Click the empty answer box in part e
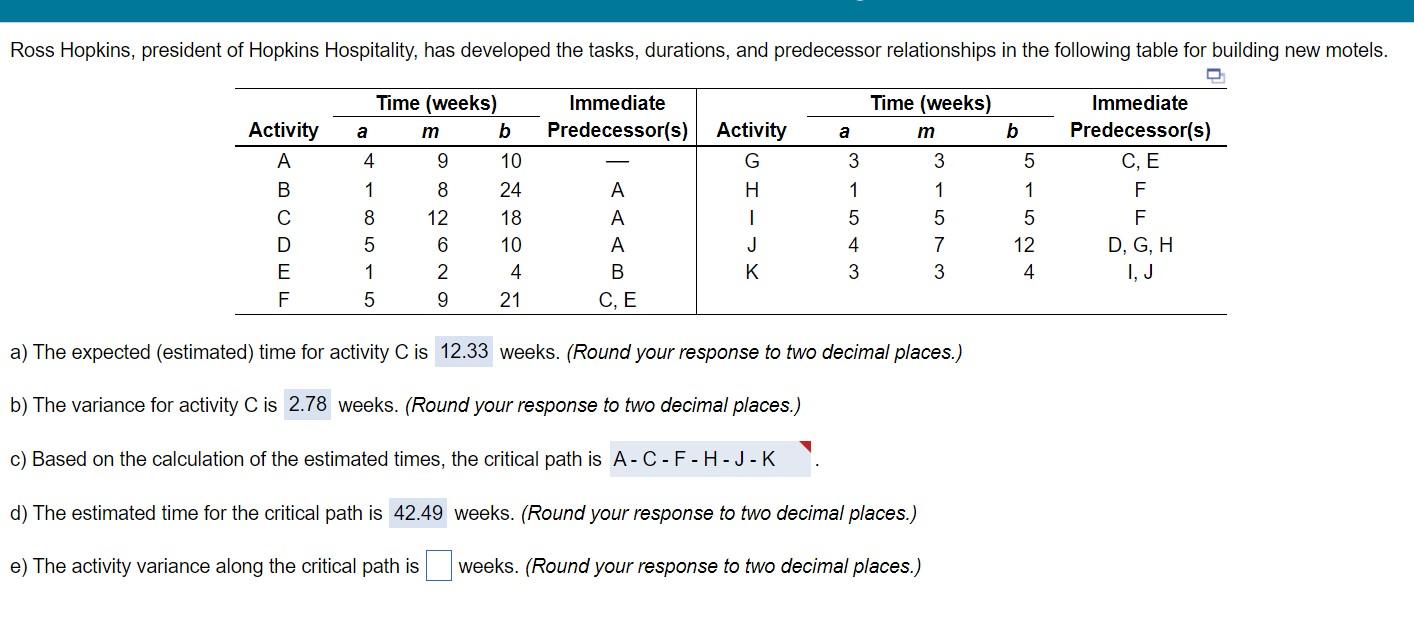Image resolution: width=1414 pixels, height=619 pixels. coord(440,564)
